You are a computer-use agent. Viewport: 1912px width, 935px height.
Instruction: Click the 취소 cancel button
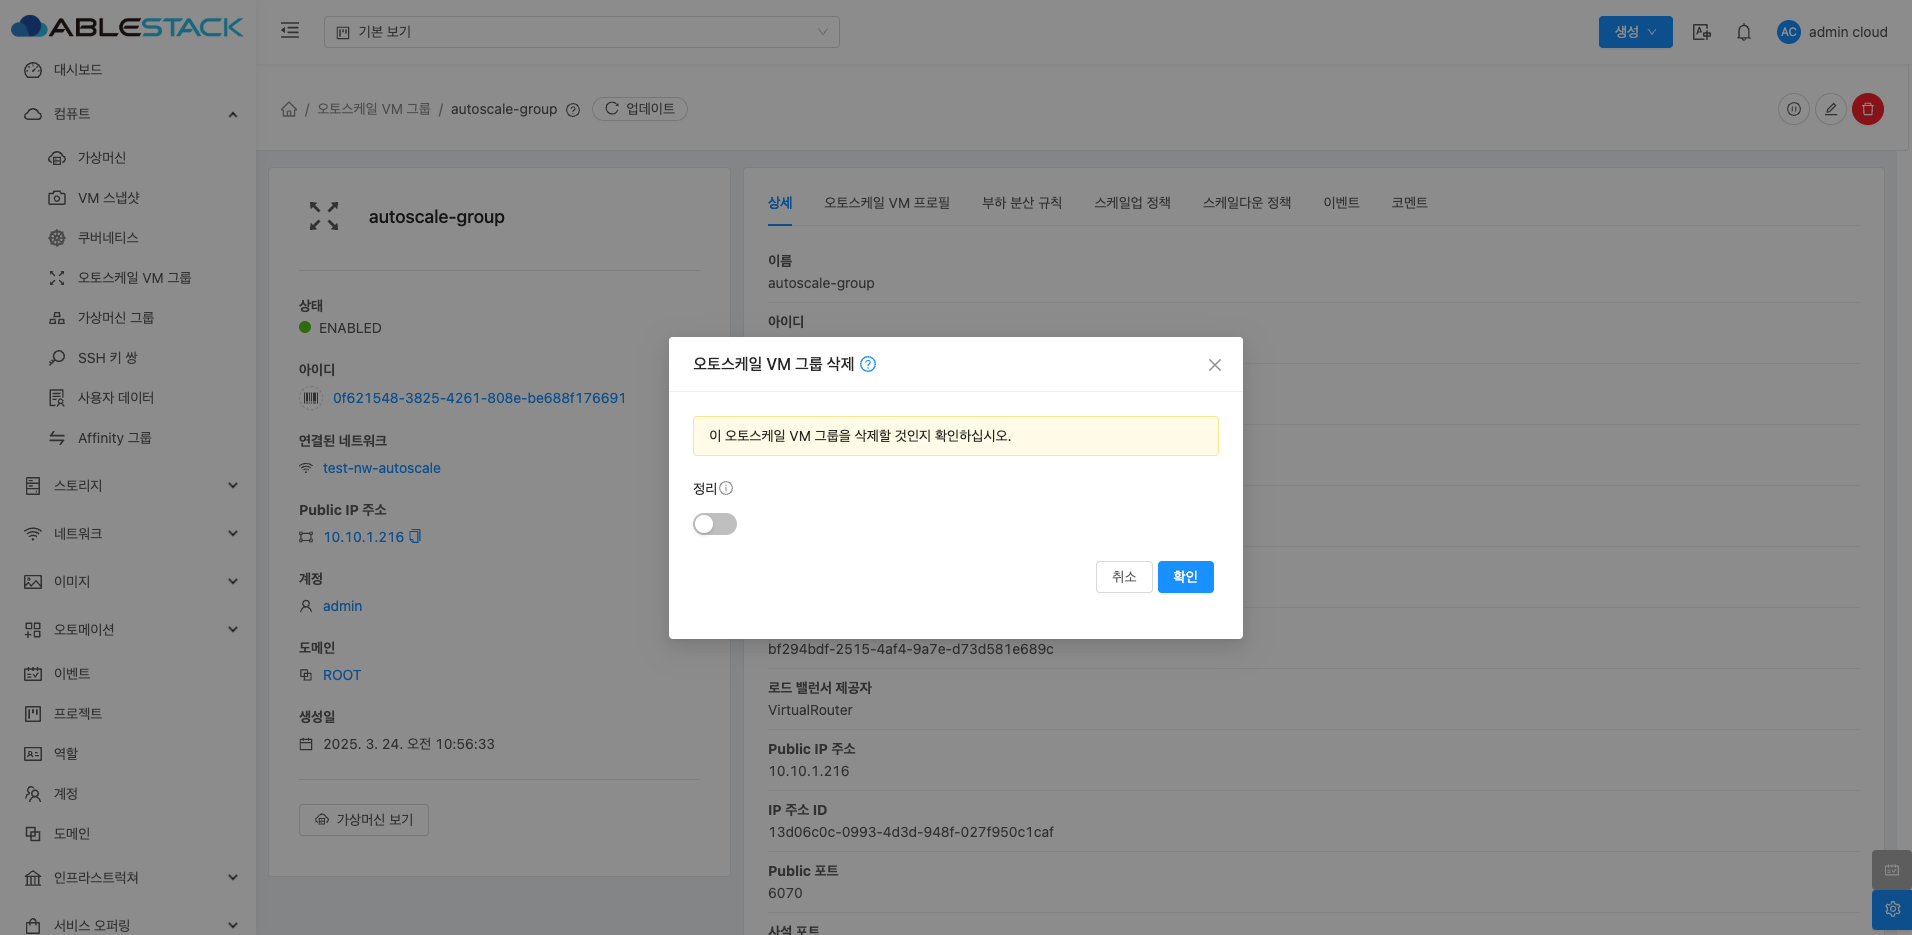1123,577
